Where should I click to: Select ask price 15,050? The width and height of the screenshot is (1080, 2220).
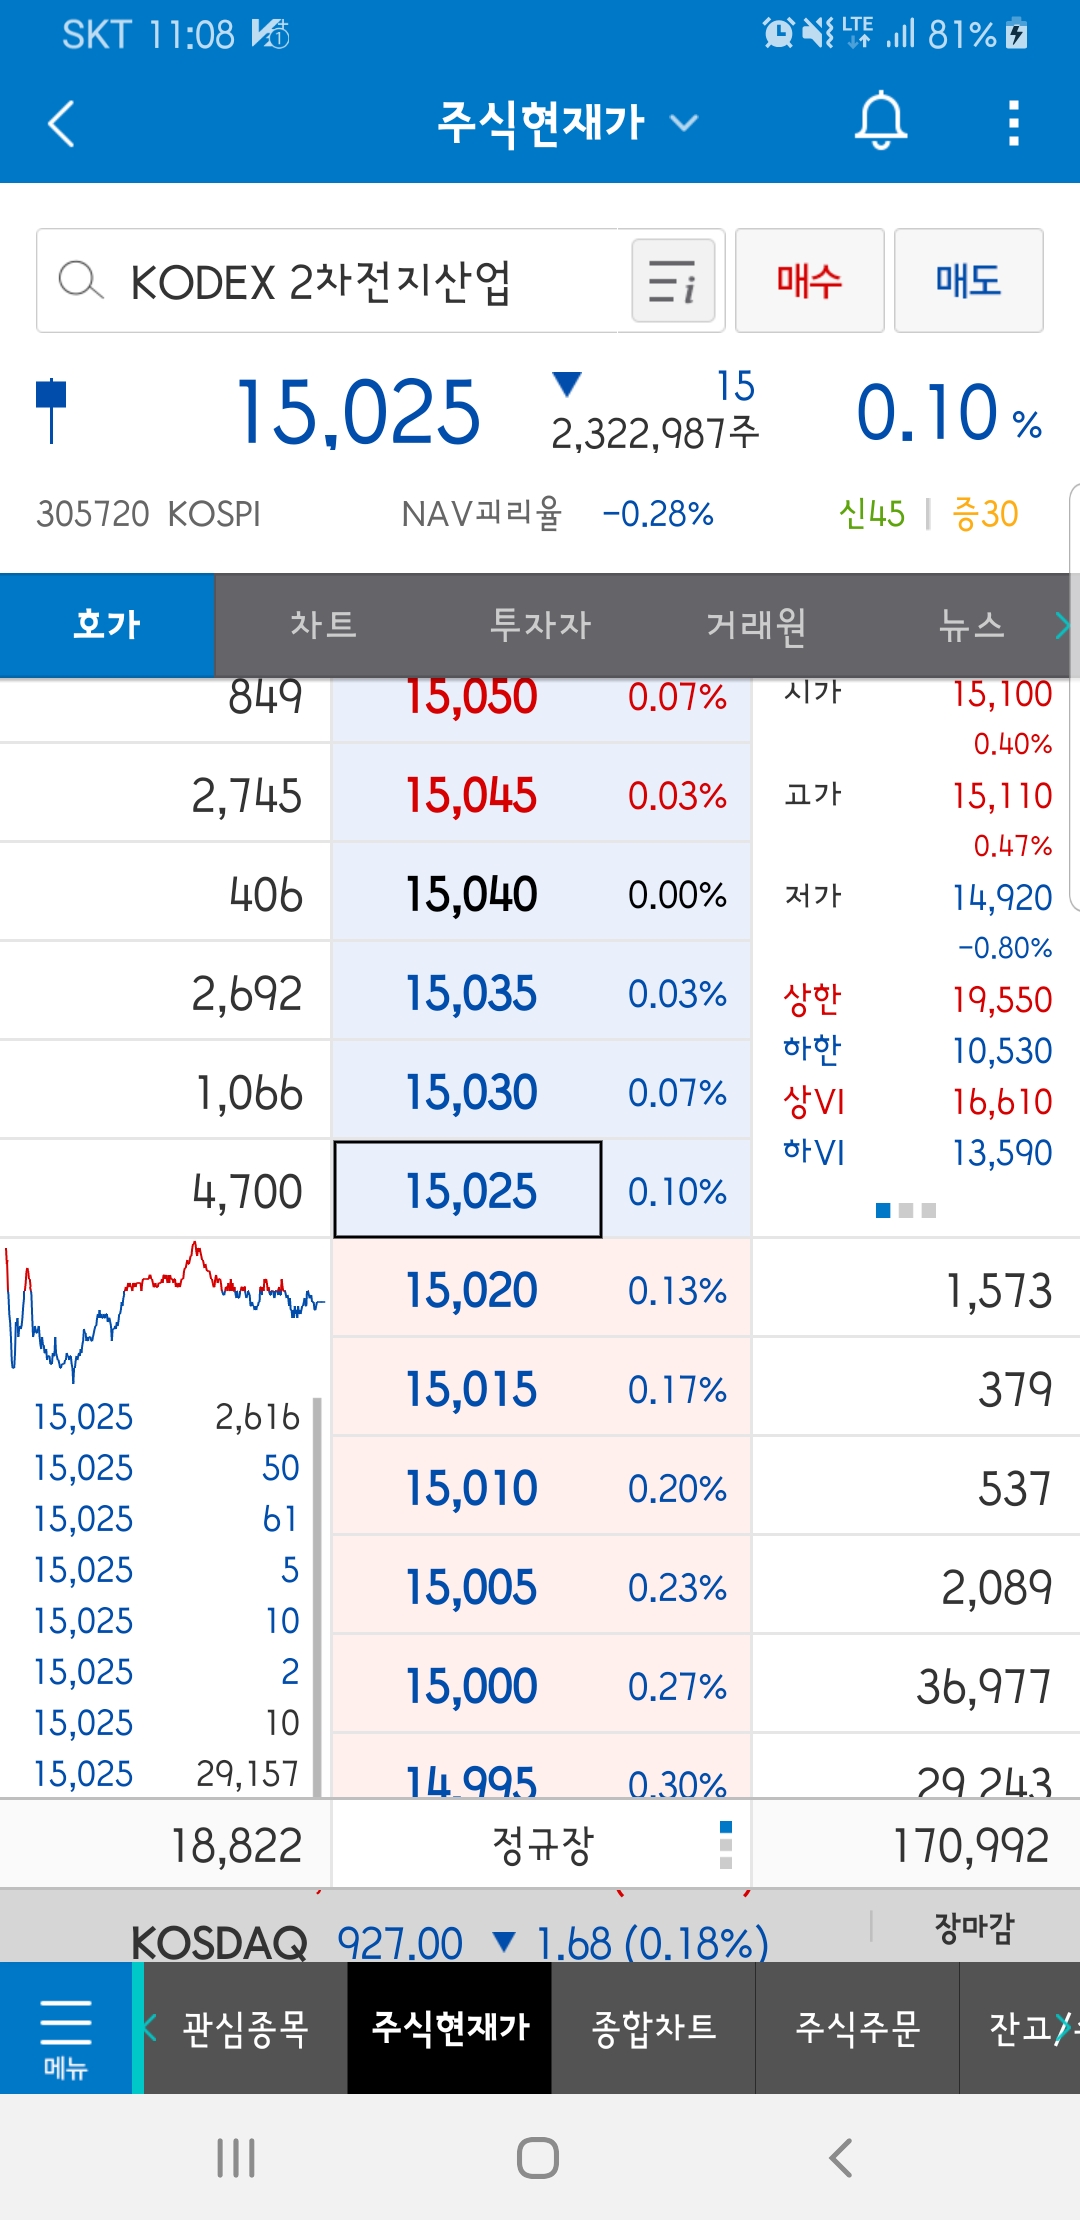coord(472,697)
